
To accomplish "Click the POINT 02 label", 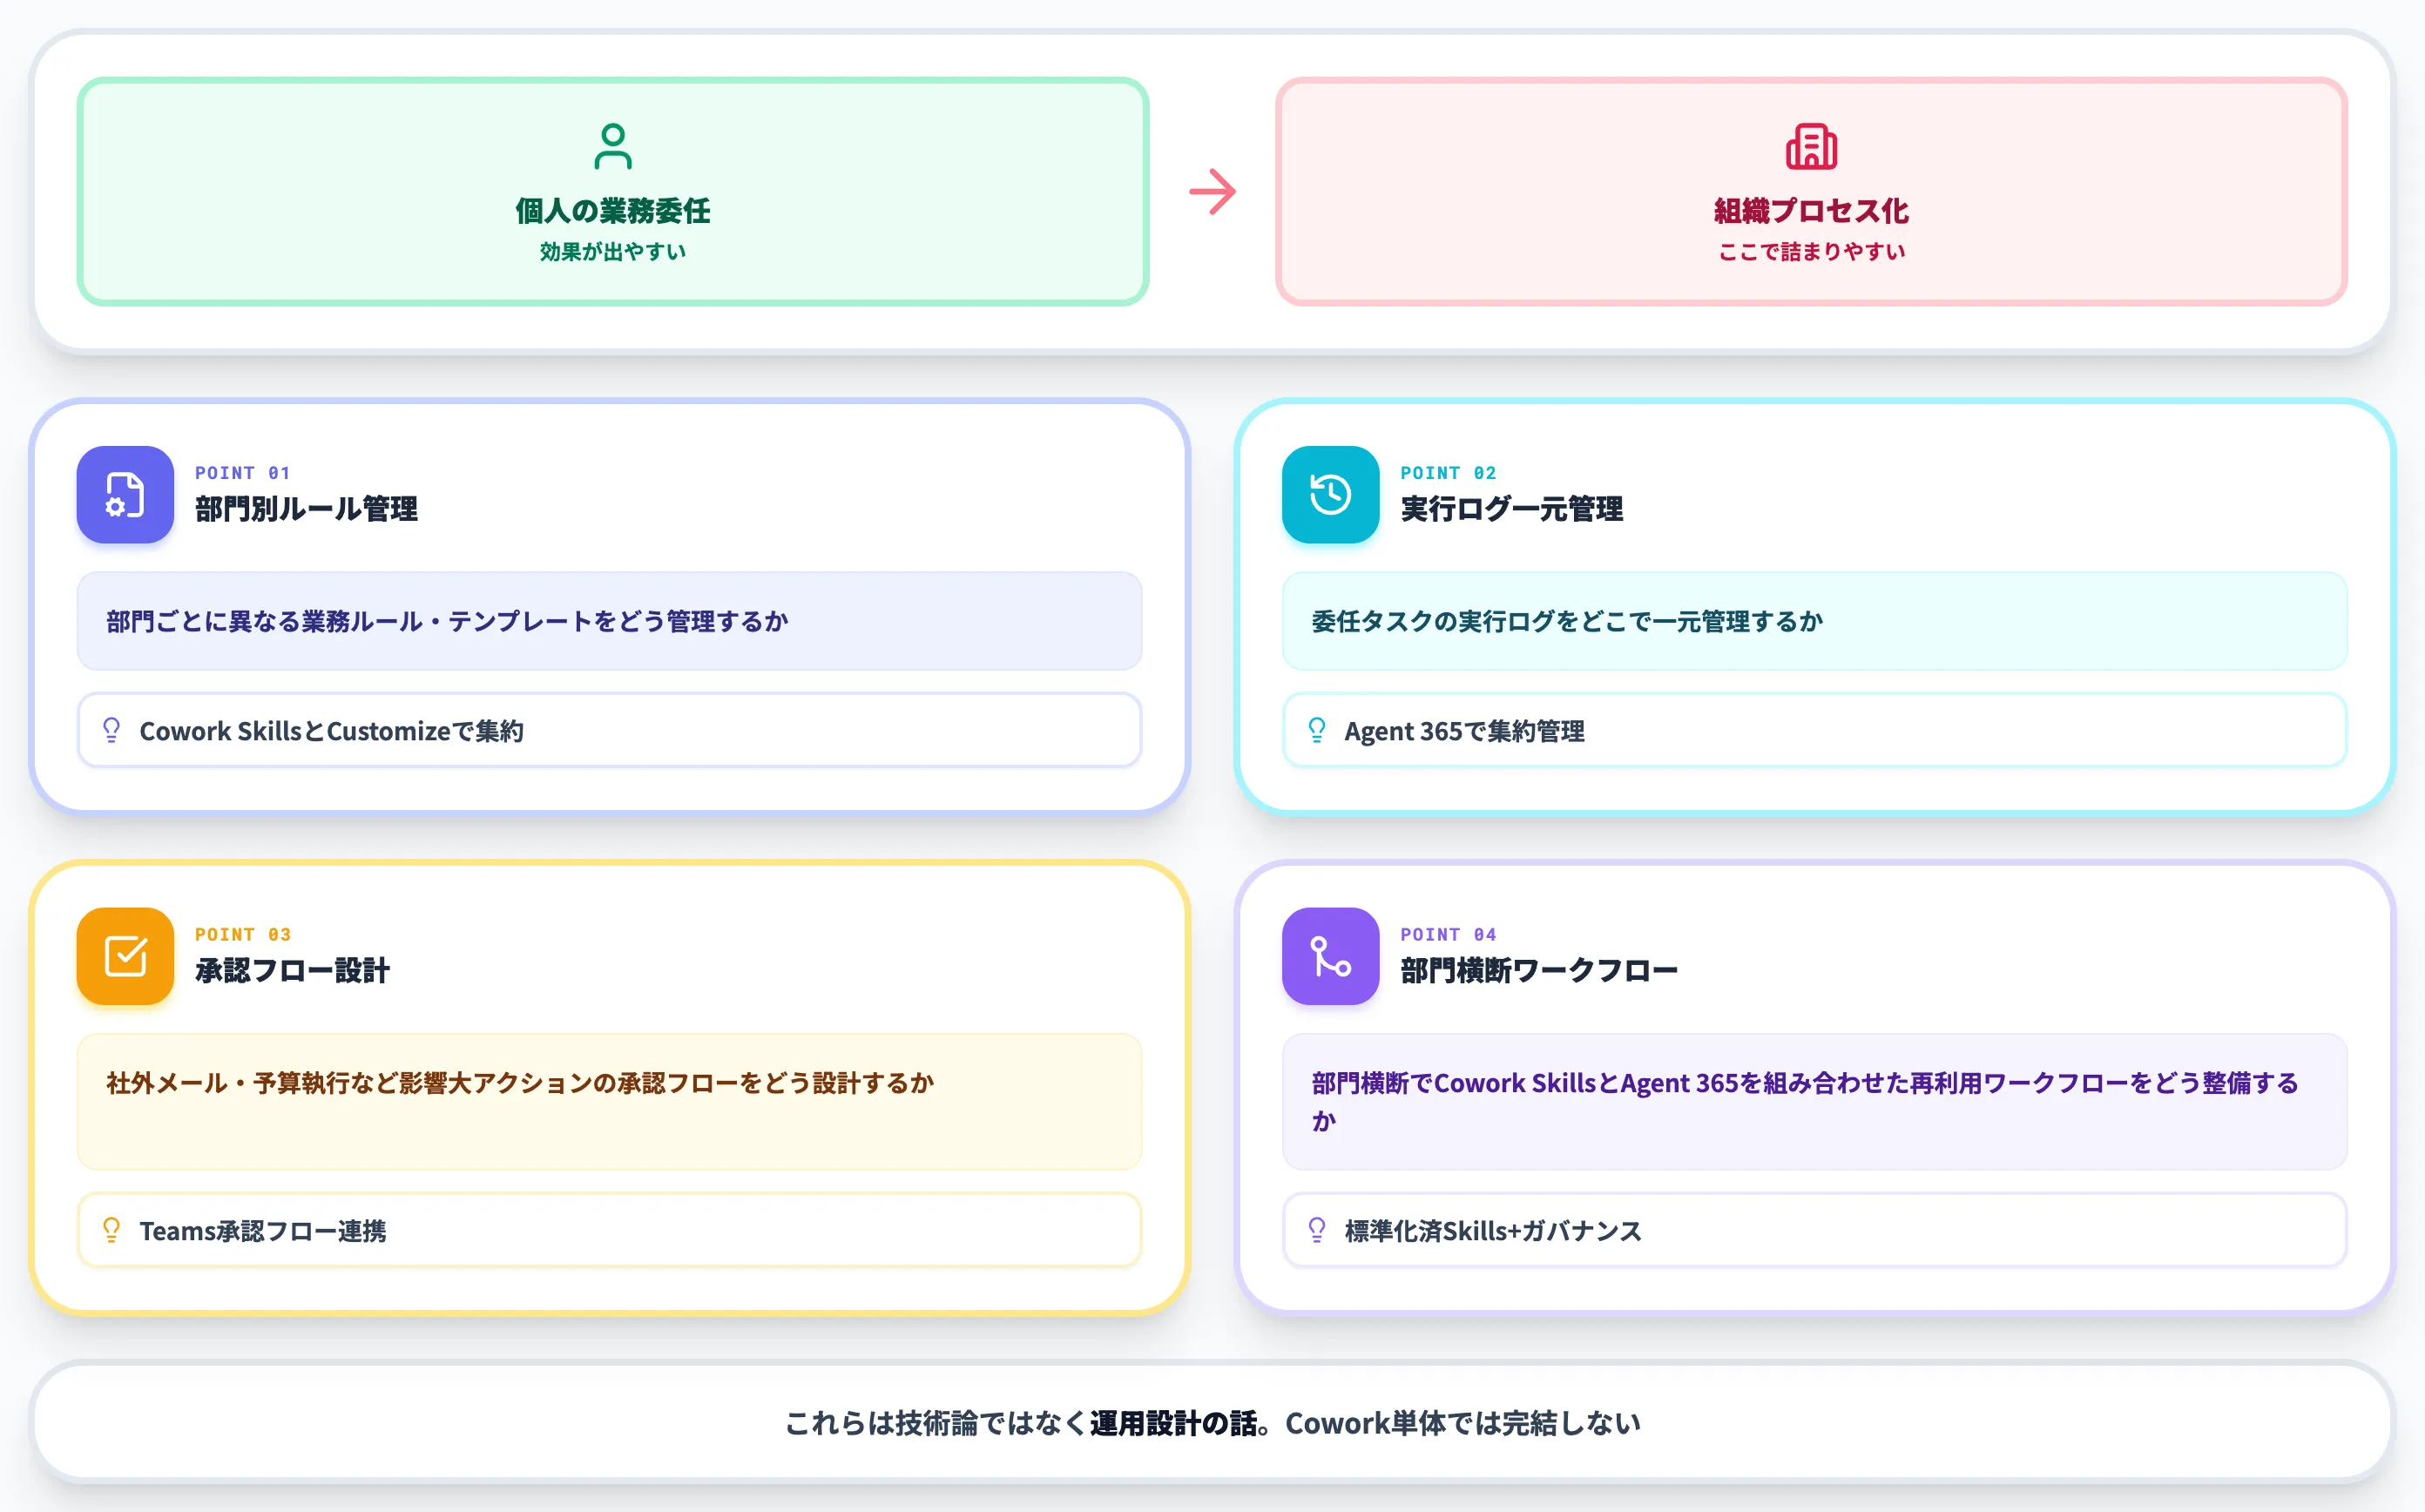I will [1448, 472].
